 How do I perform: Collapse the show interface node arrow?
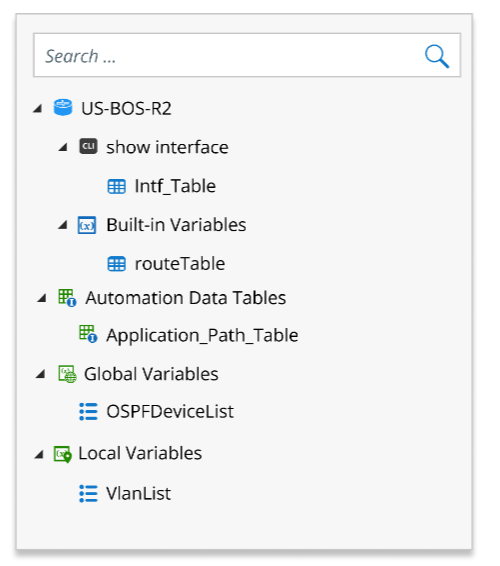[63, 147]
